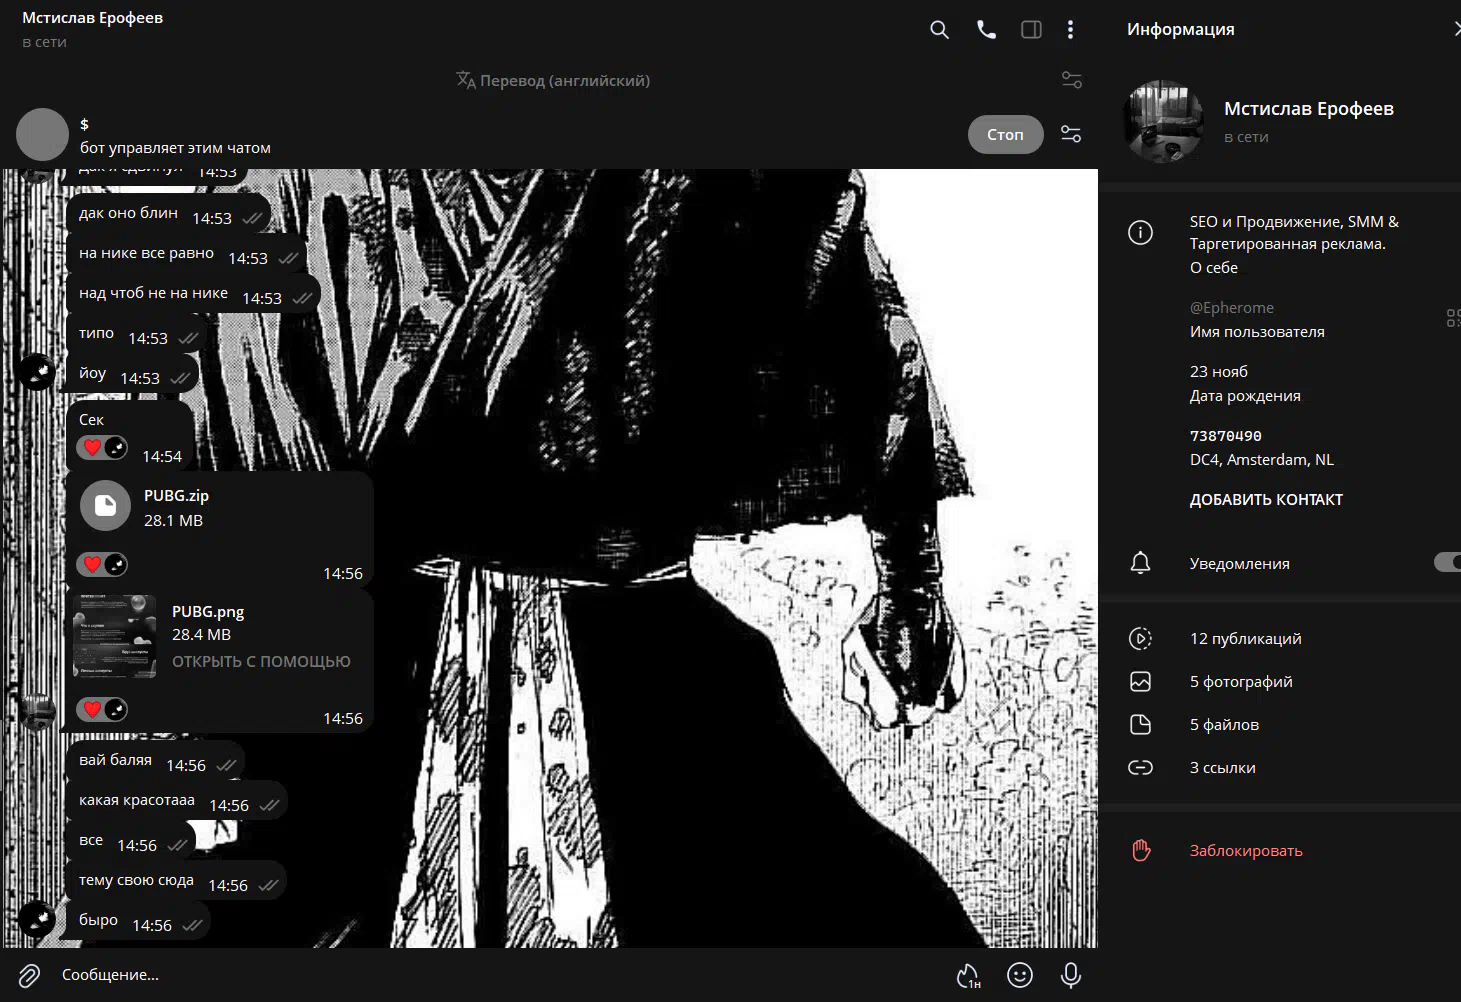The image size is (1461, 1002).
Task: Record voice message with microphone icon
Action: (x=1070, y=975)
